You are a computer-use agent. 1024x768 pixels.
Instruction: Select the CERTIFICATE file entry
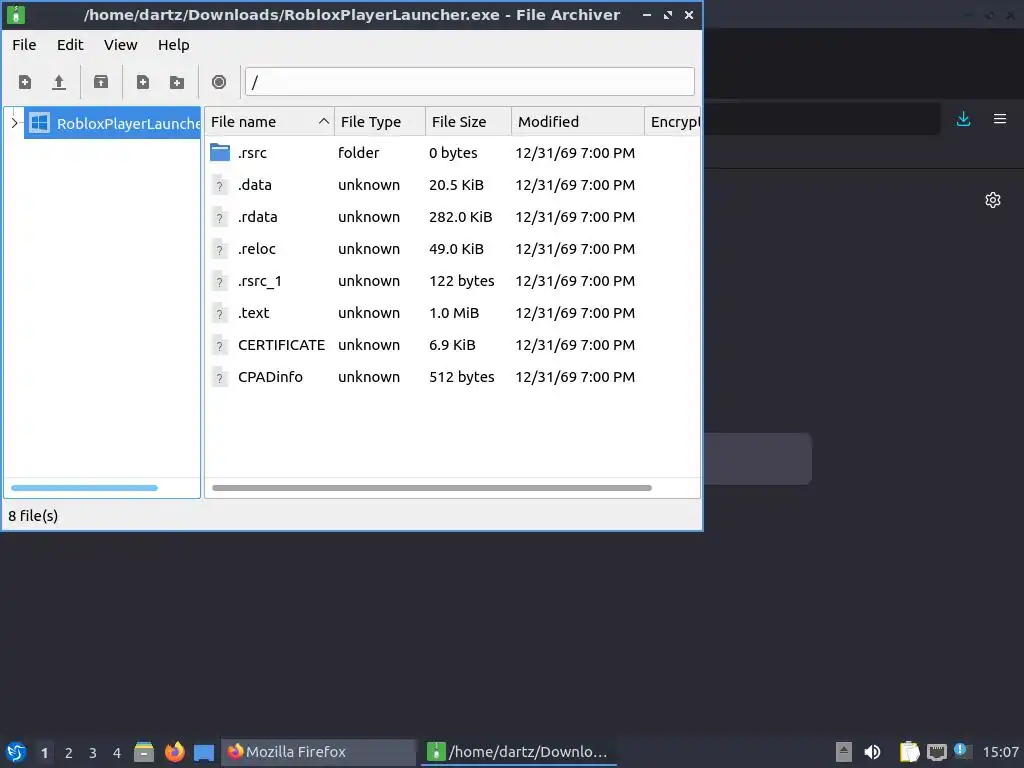453,345
